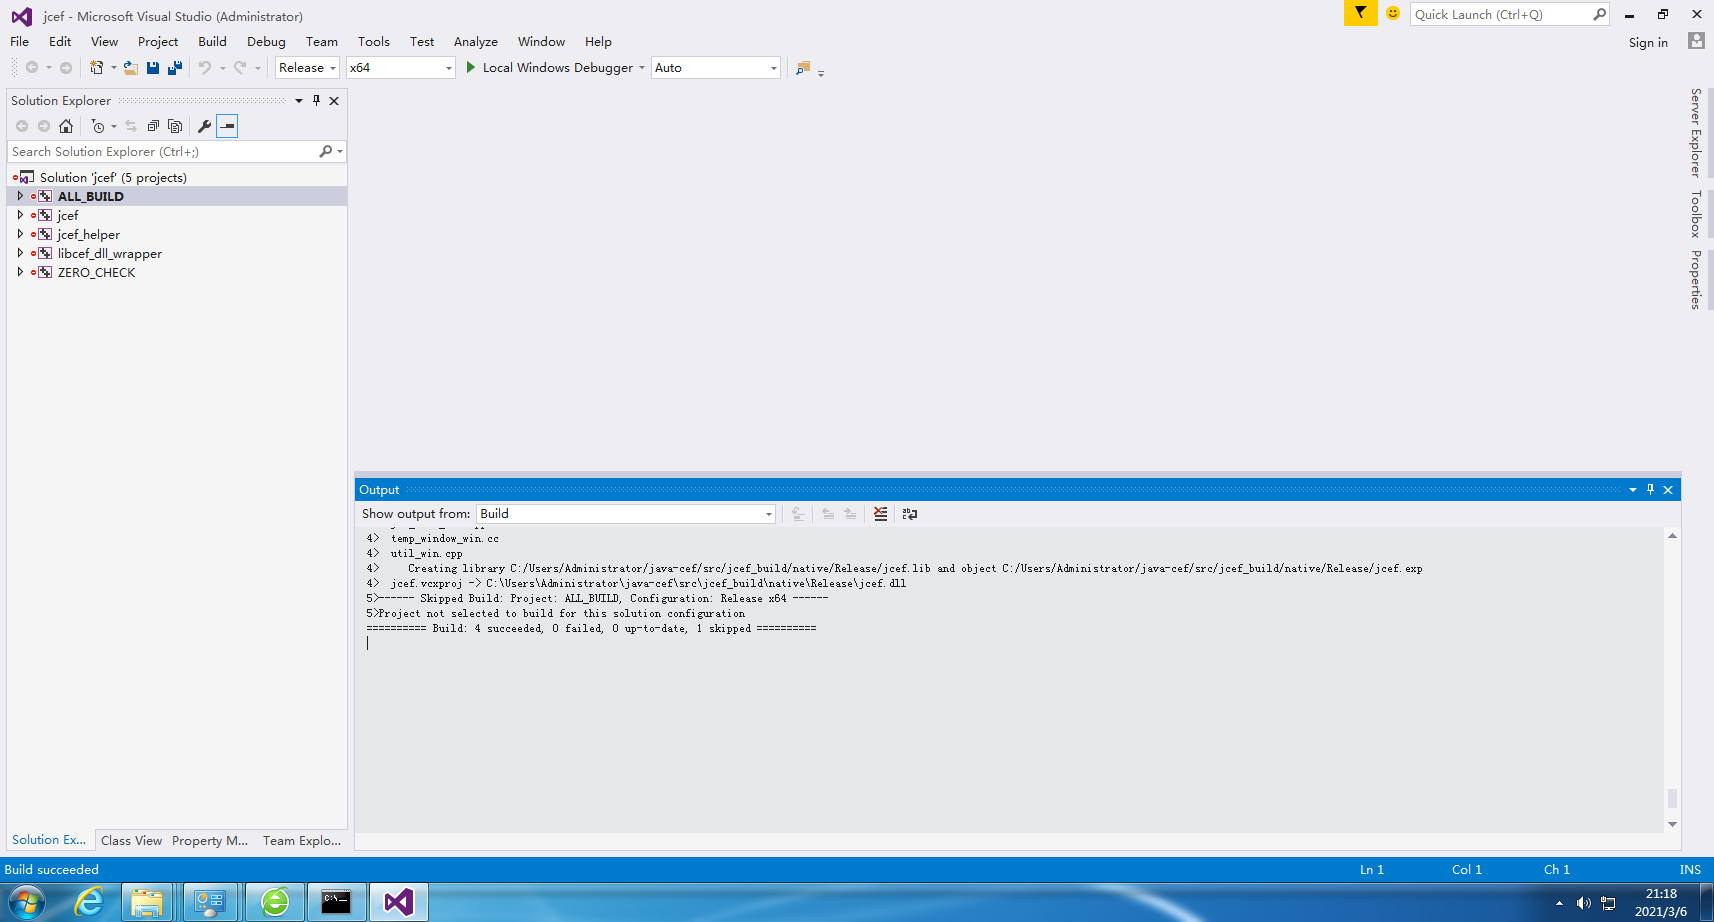Image resolution: width=1714 pixels, height=922 pixels.
Task: Click the Collapse All icon in Solution Explorer
Action: tap(153, 126)
